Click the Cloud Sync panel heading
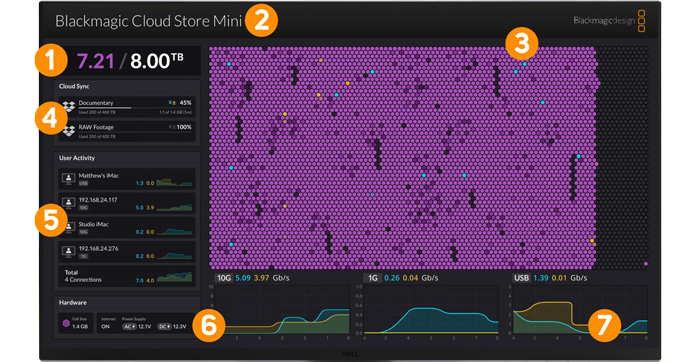 74,86
